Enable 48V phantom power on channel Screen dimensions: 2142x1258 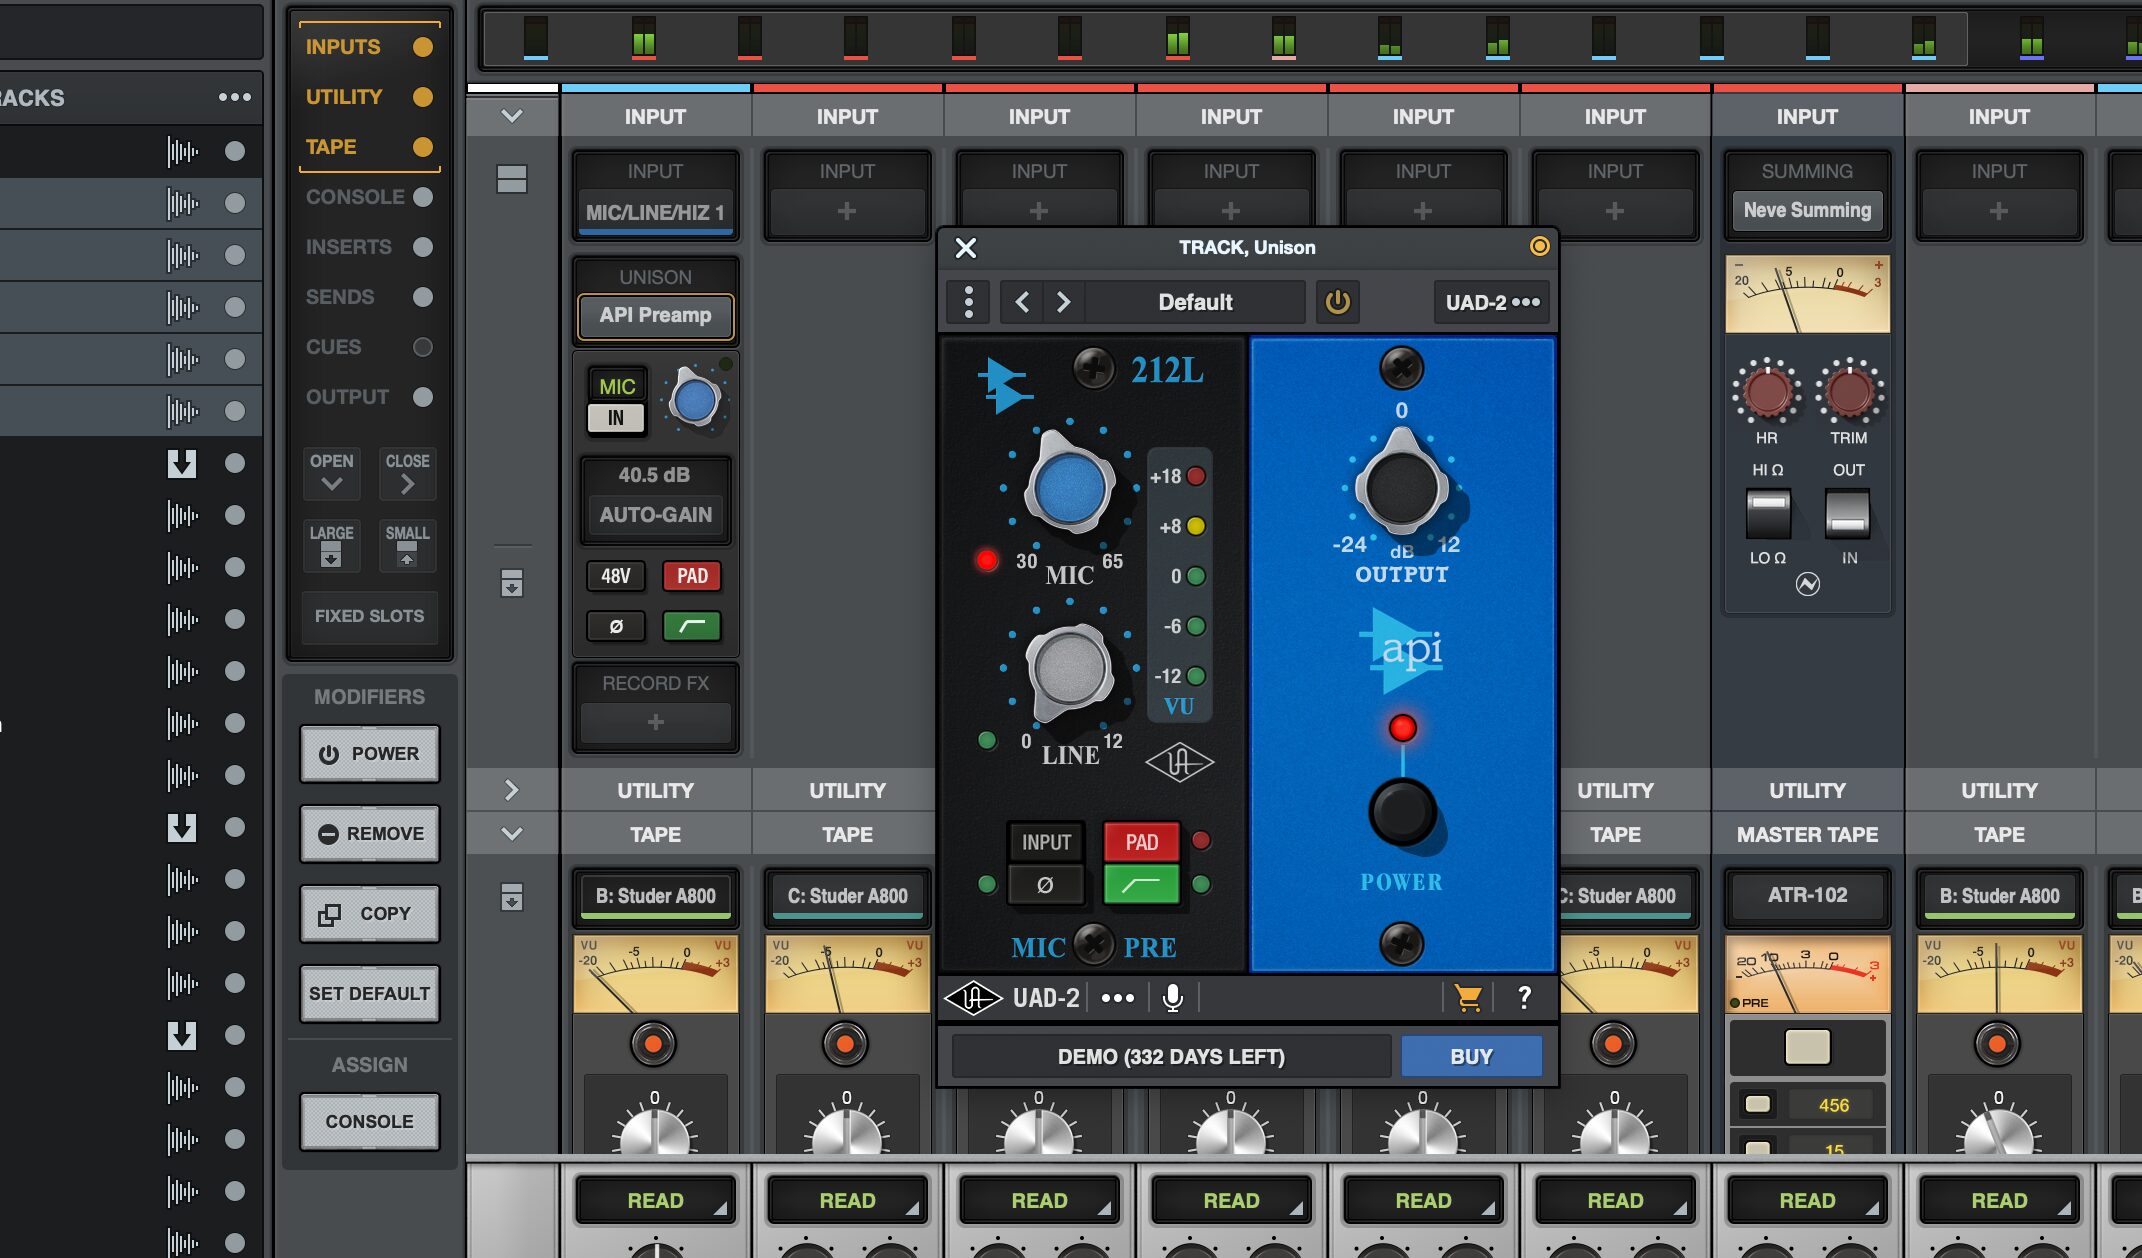[x=615, y=576]
